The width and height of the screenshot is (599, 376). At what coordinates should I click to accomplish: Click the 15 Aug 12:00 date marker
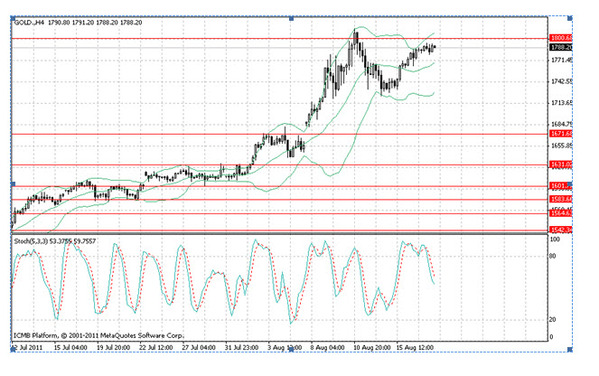416,348
